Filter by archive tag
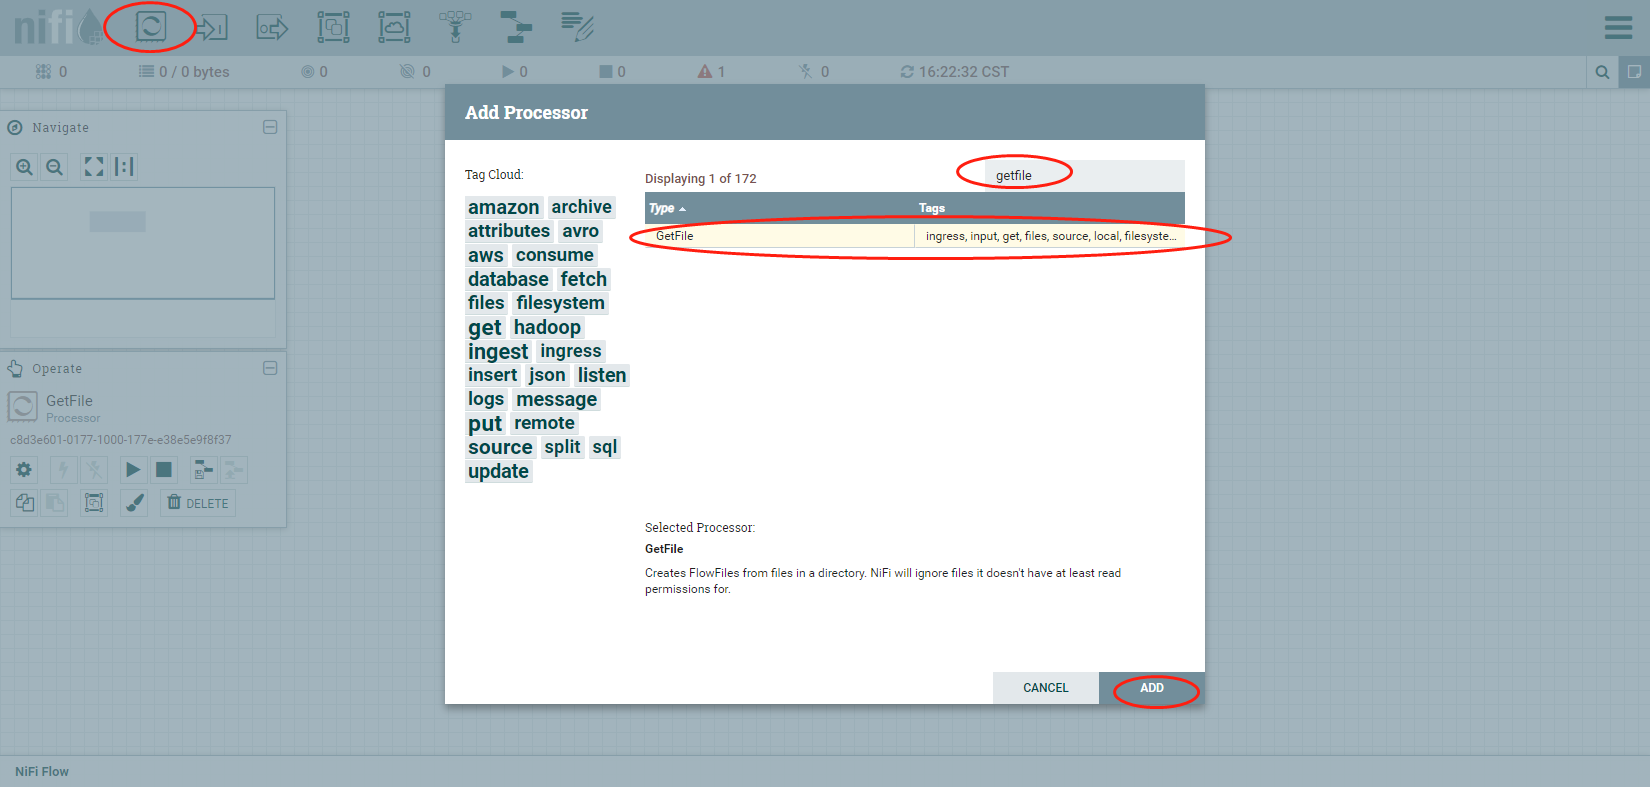Screen dimensions: 1650x787 coord(582,207)
